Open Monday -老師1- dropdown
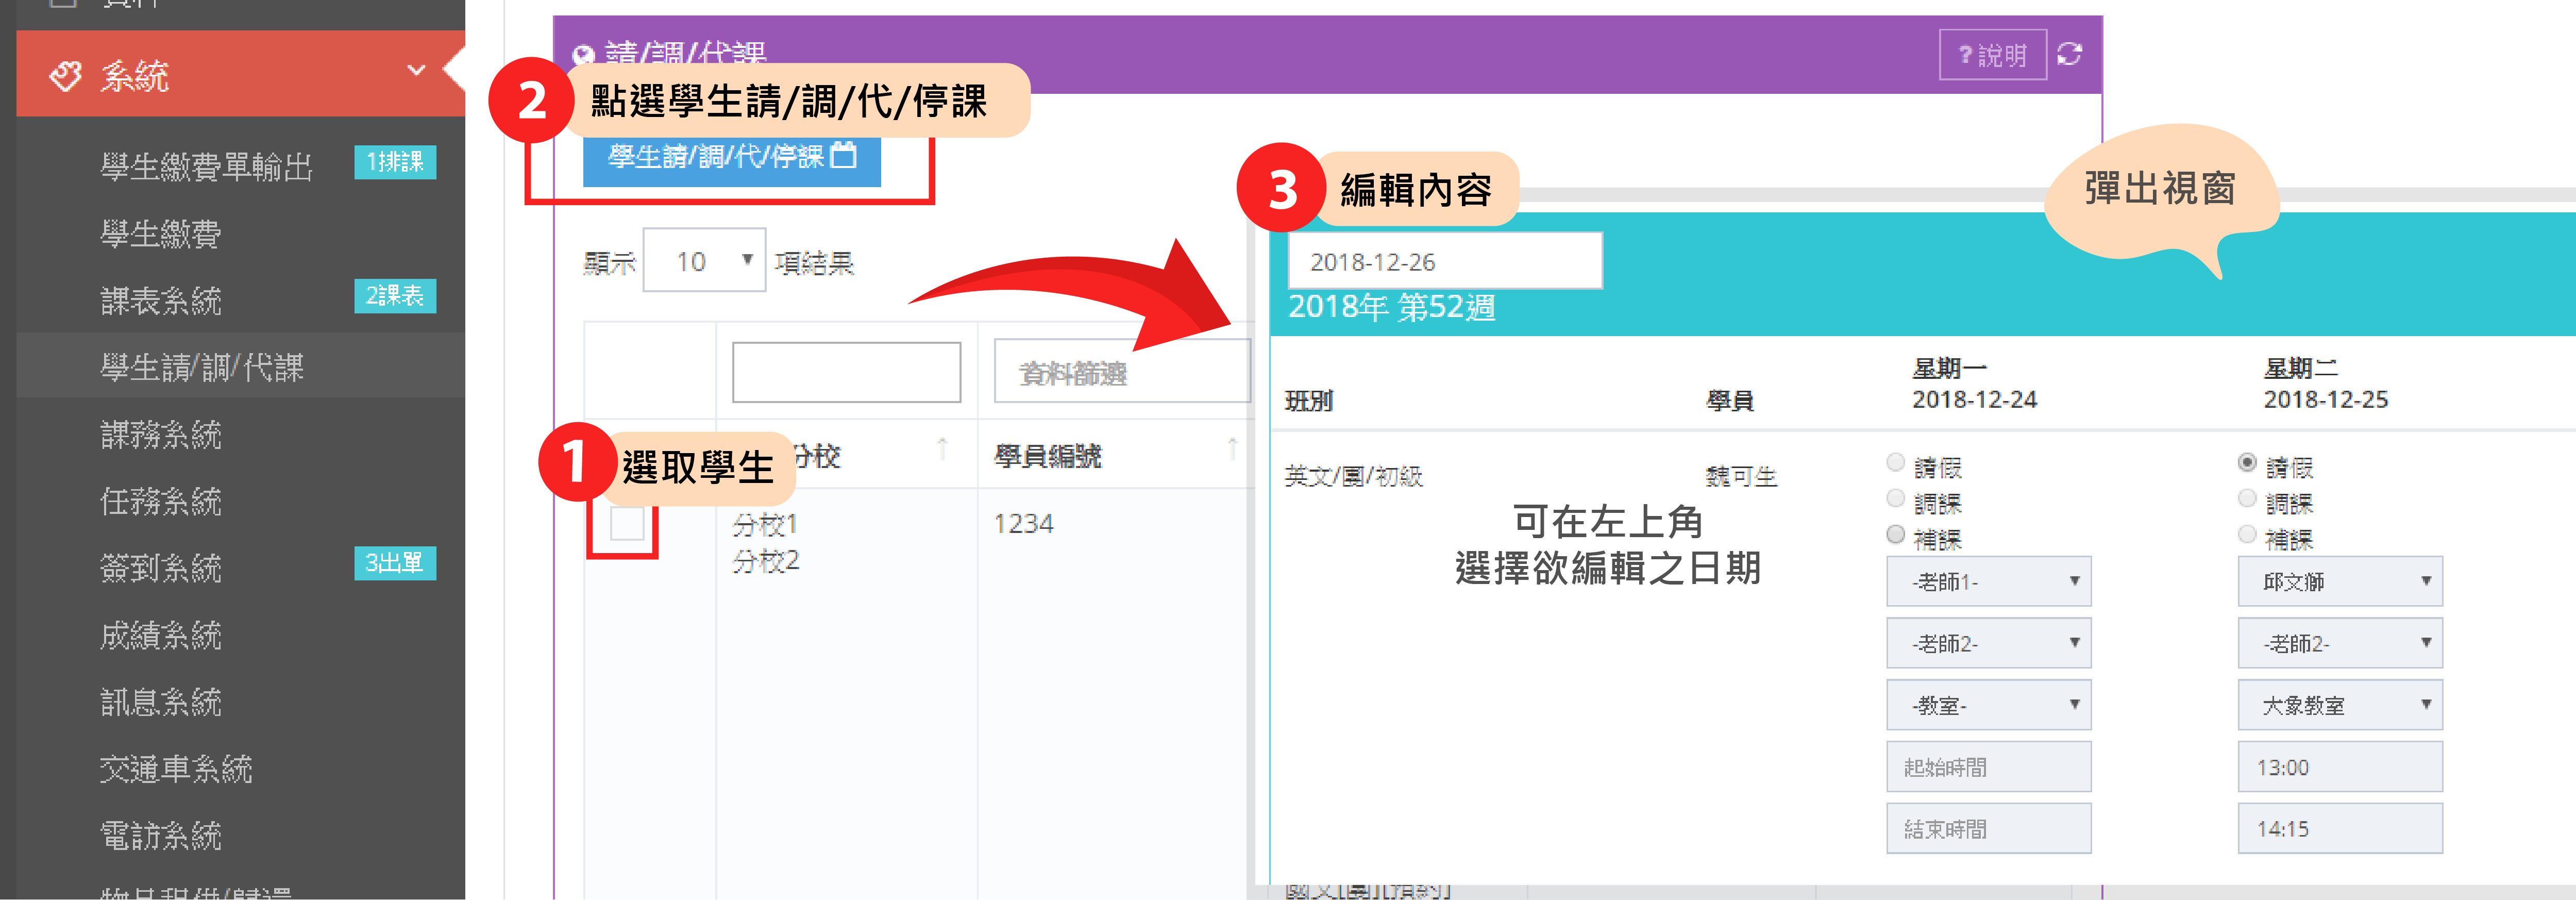Image resolution: width=2576 pixels, height=900 pixels. click(1988, 581)
